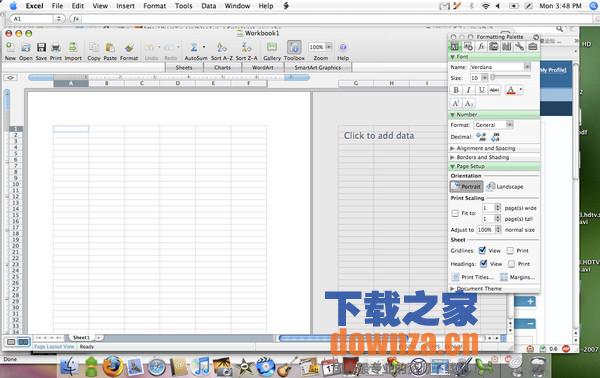Click the Increase Decimal icon
600x378 pixels.
click(x=481, y=137)
